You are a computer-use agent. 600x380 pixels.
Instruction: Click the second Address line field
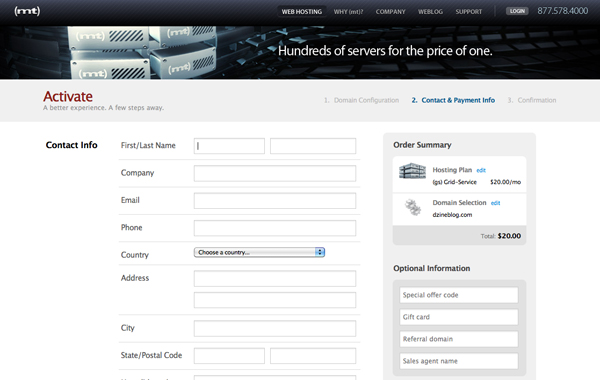pos(275,300)
